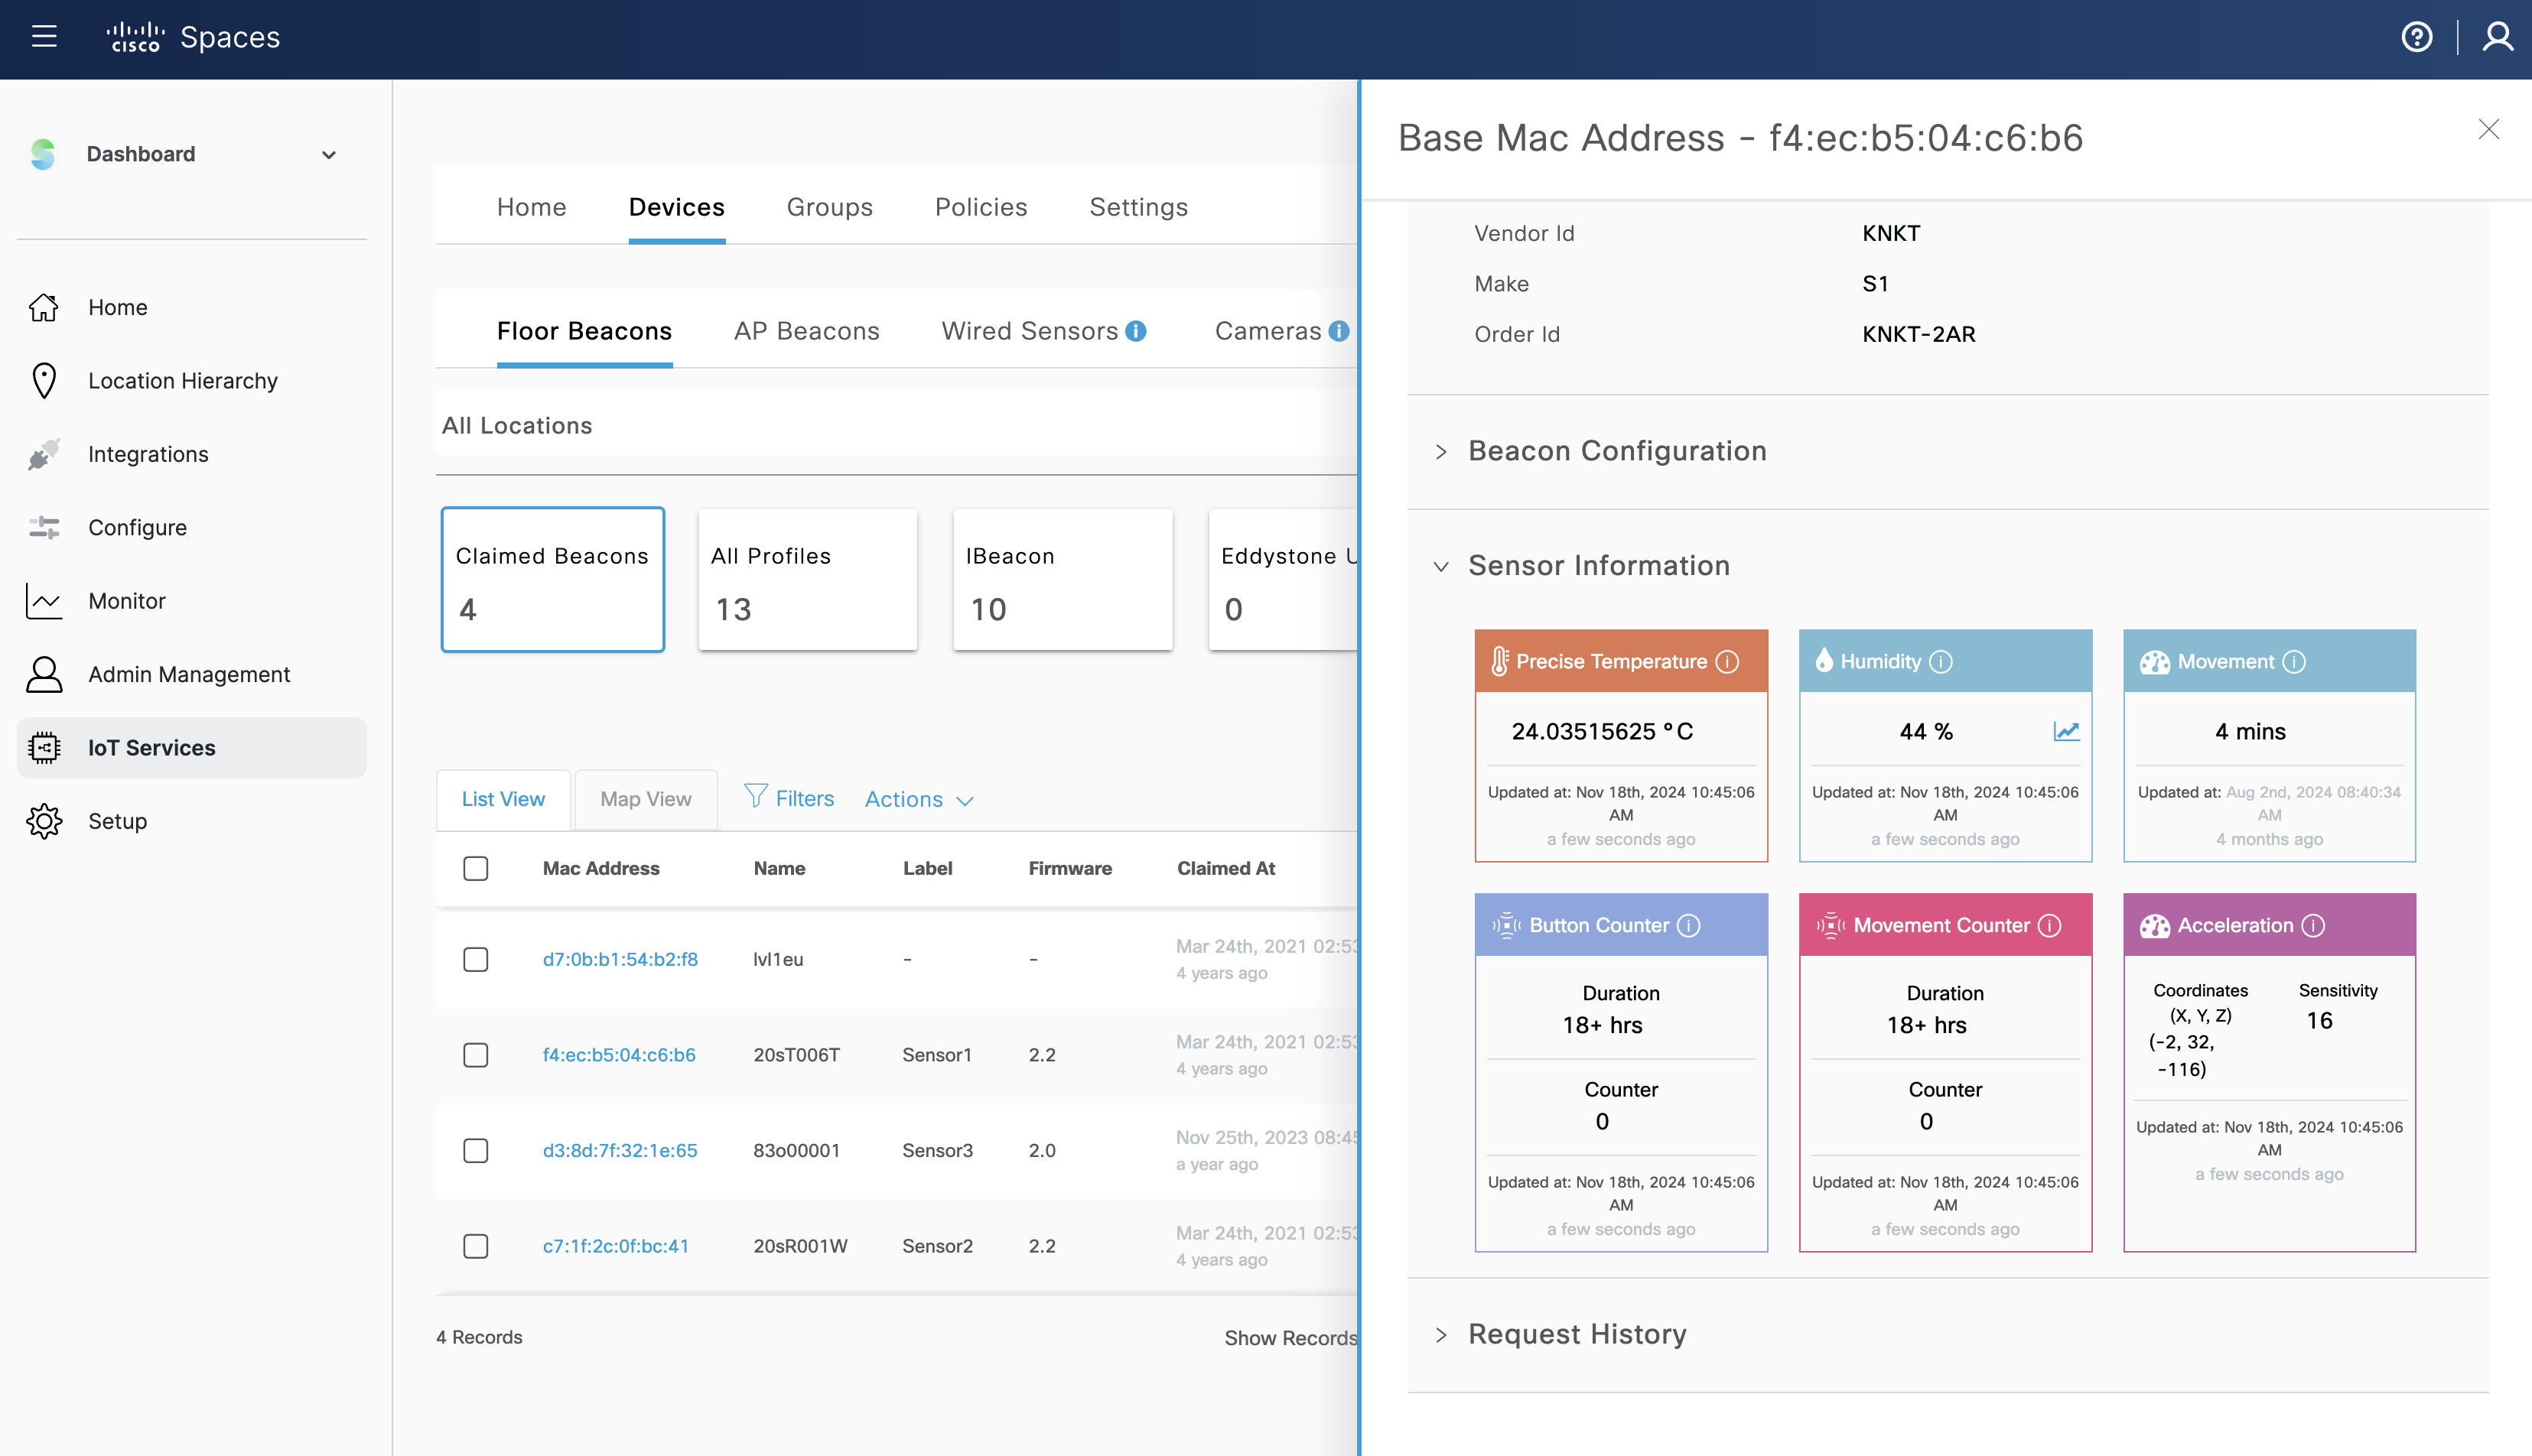2532x1456 pixels.
Task: Open the c7:1f:2c:0f:bc:41 mac address link
Action: [615, 1246]
